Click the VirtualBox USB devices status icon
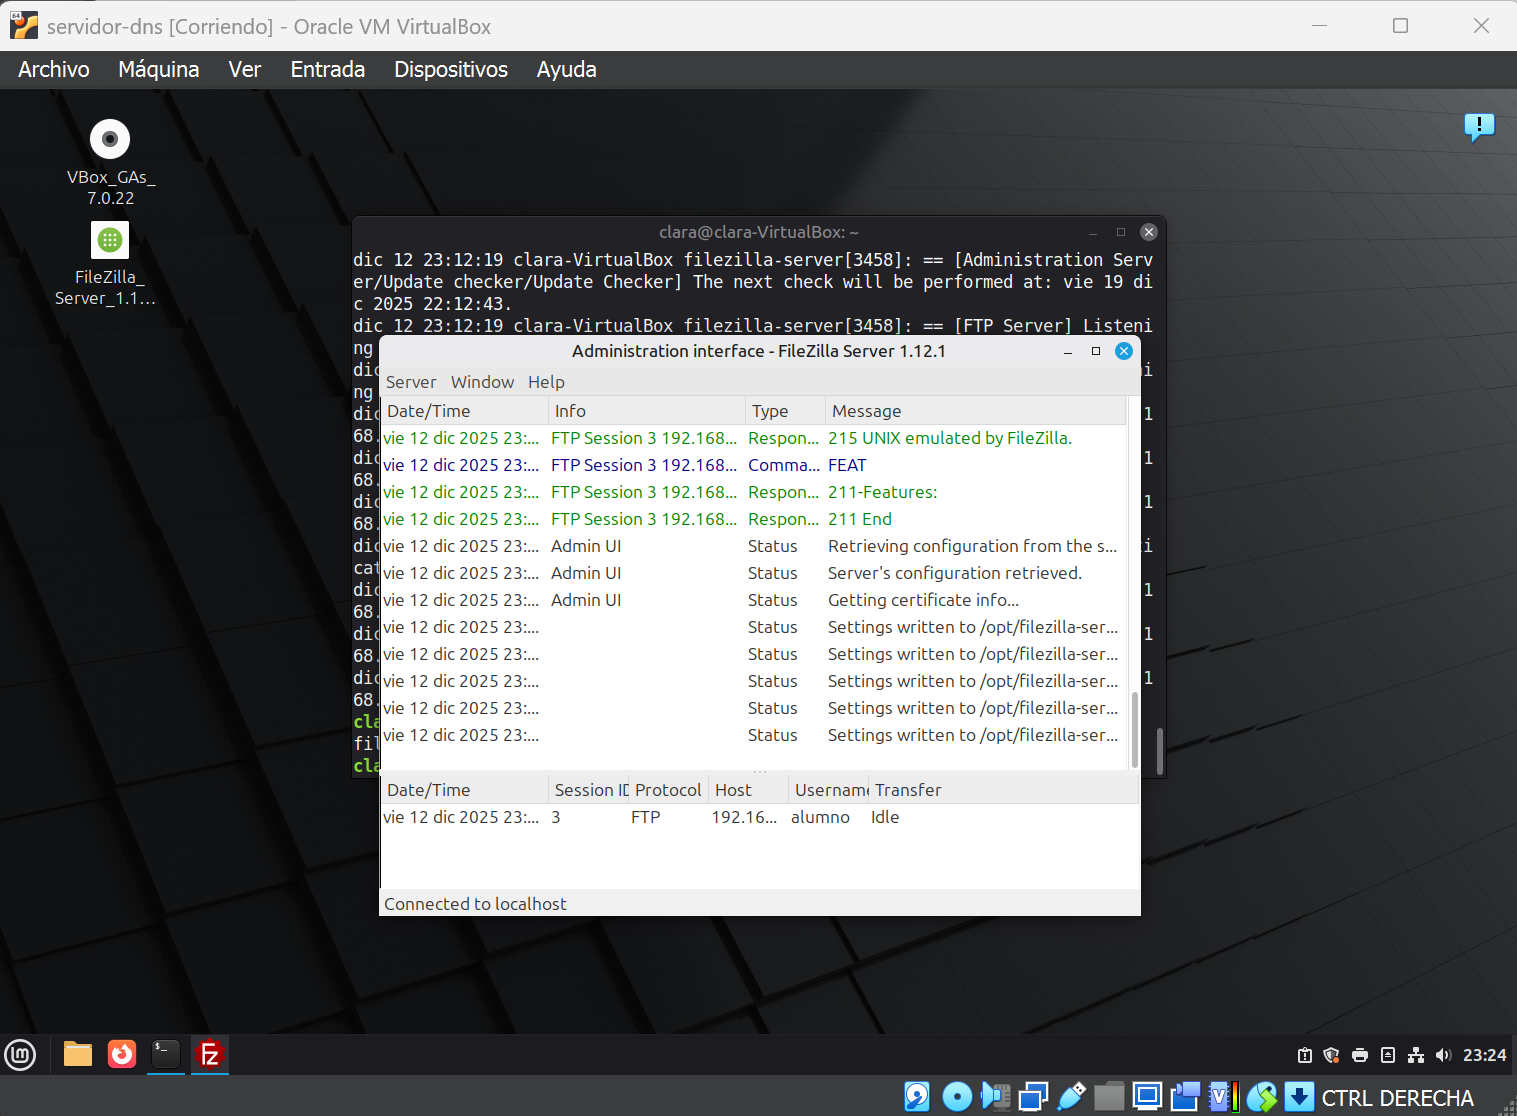The height and width of the screenshot is (1116, 1517). click(x=1071, y=1097)
